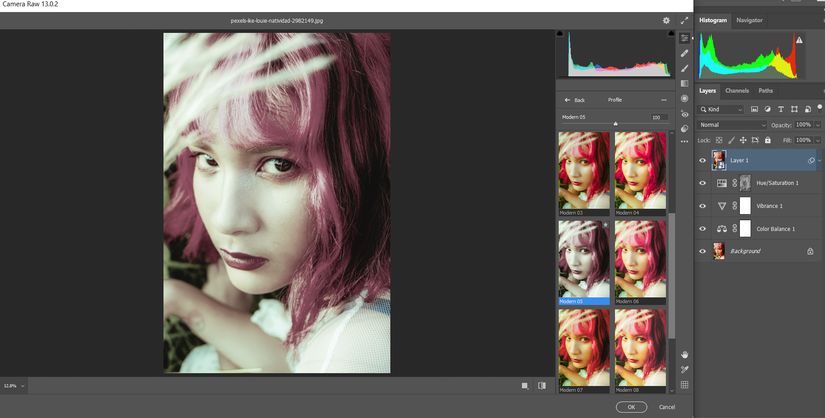Hide the Hue/Saturation 1 layer

[x=702, y=183]
